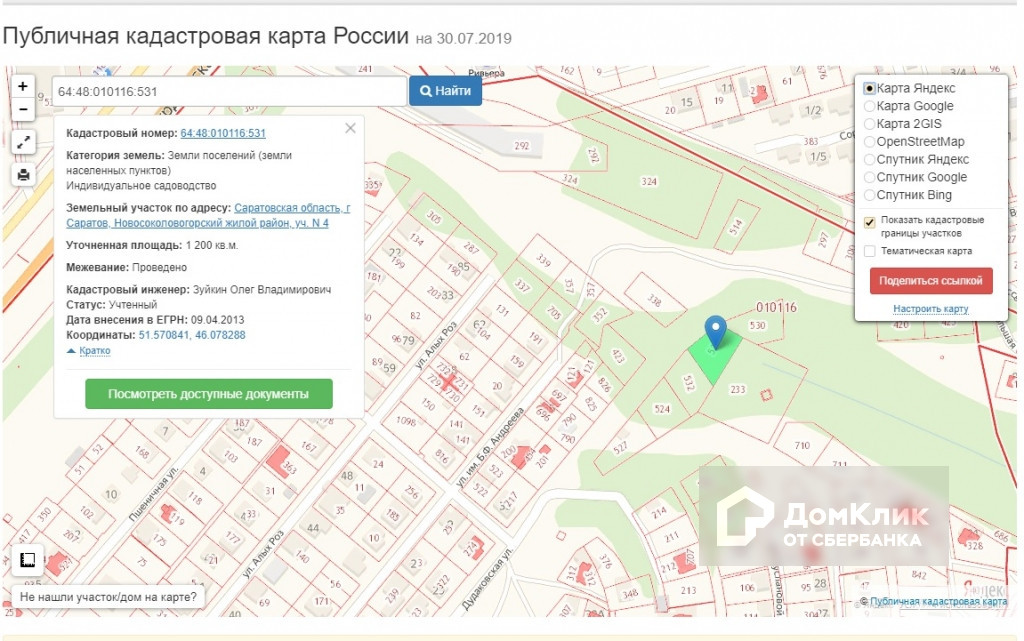The image size is (1024, 641).
Task: Select Спутник Bing radio option
Action: coord(869,195)
